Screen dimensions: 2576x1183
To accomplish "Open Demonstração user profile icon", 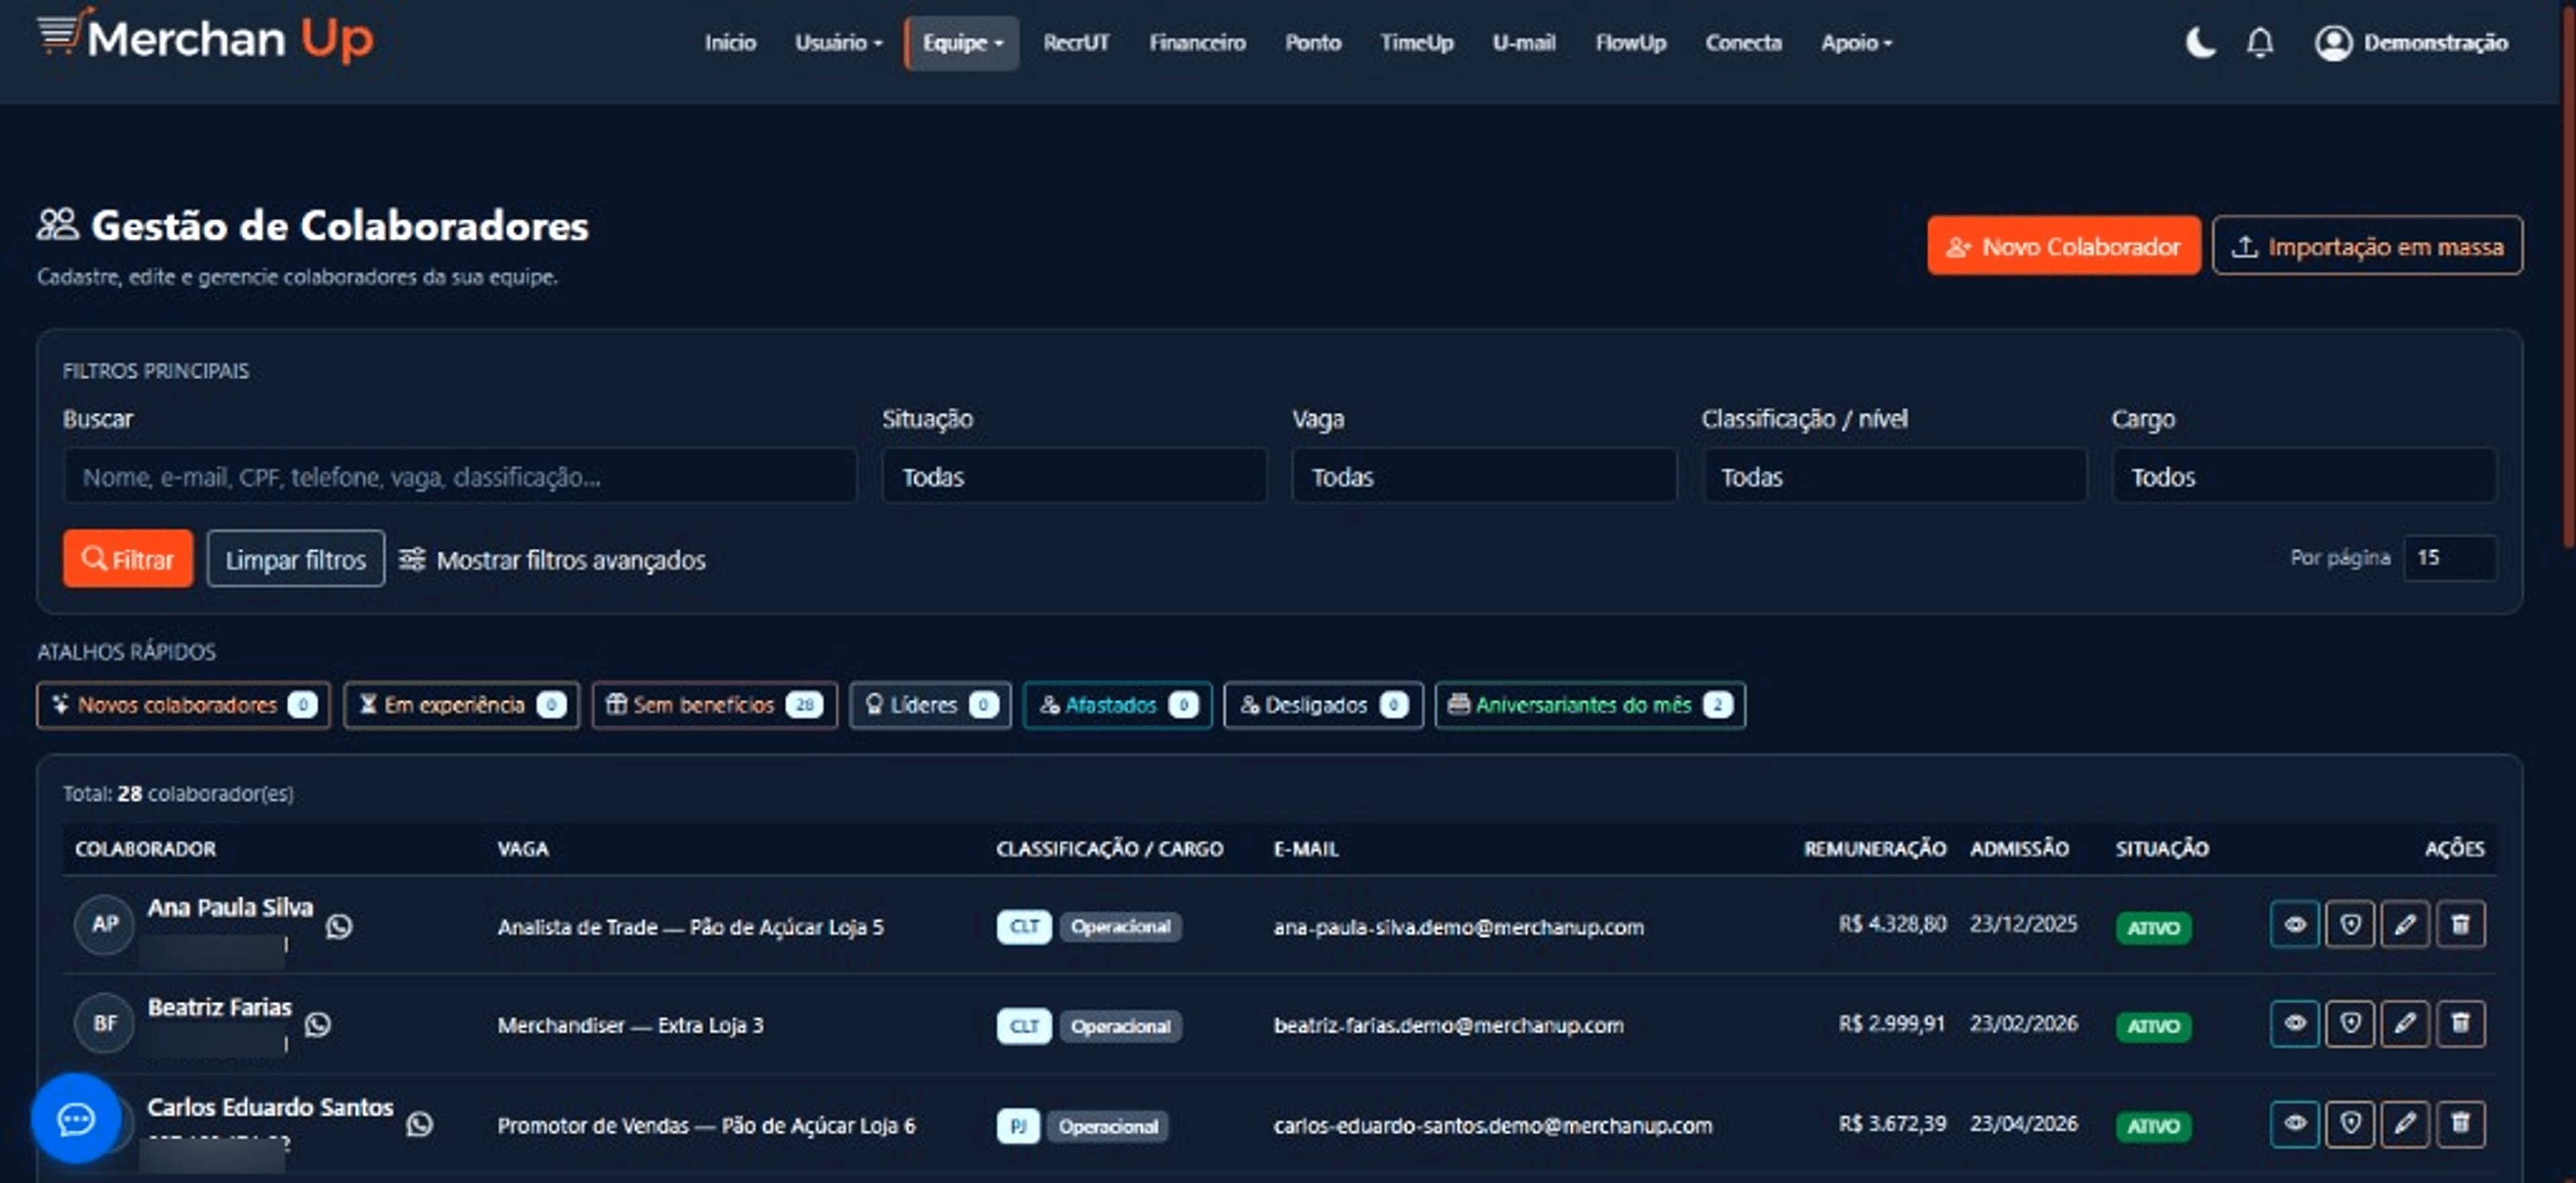I will (2333, 43).
